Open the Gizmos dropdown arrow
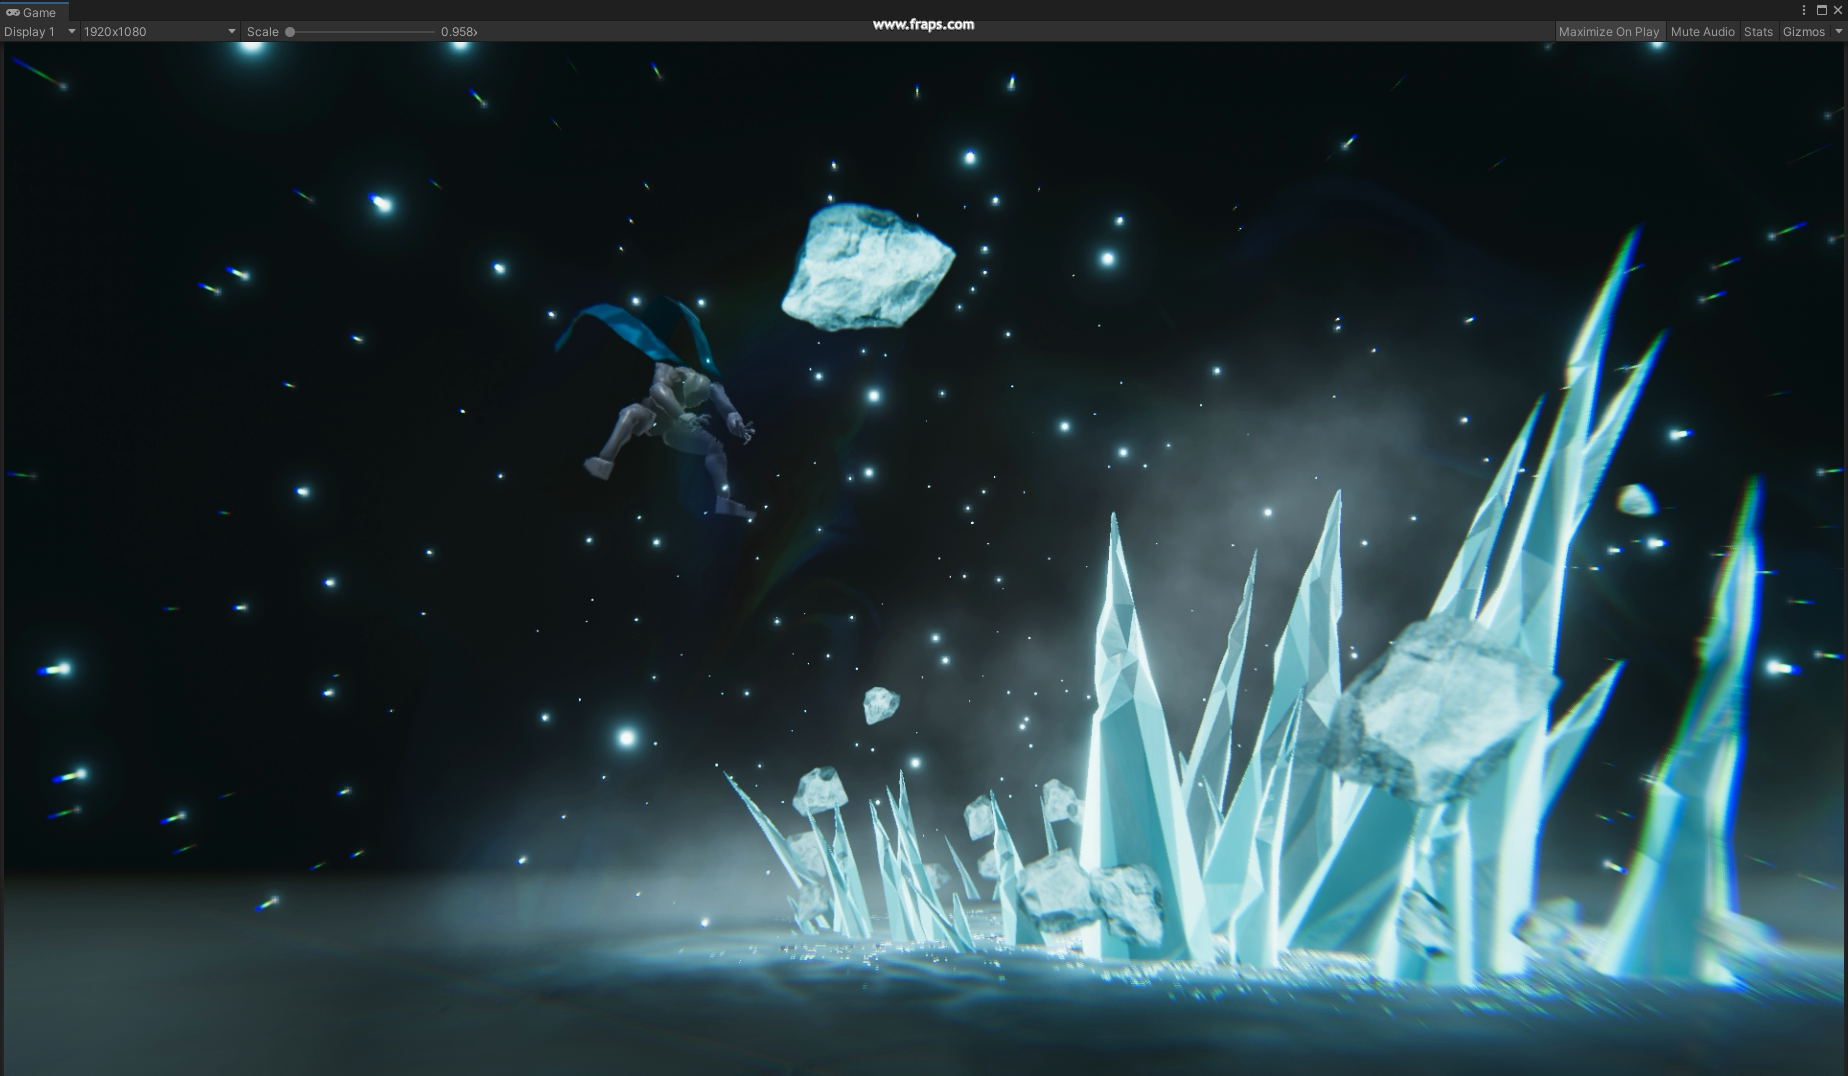The width and height of the screenshot is (1848, 1076). pyautogui.click(x=1838, y=32)
